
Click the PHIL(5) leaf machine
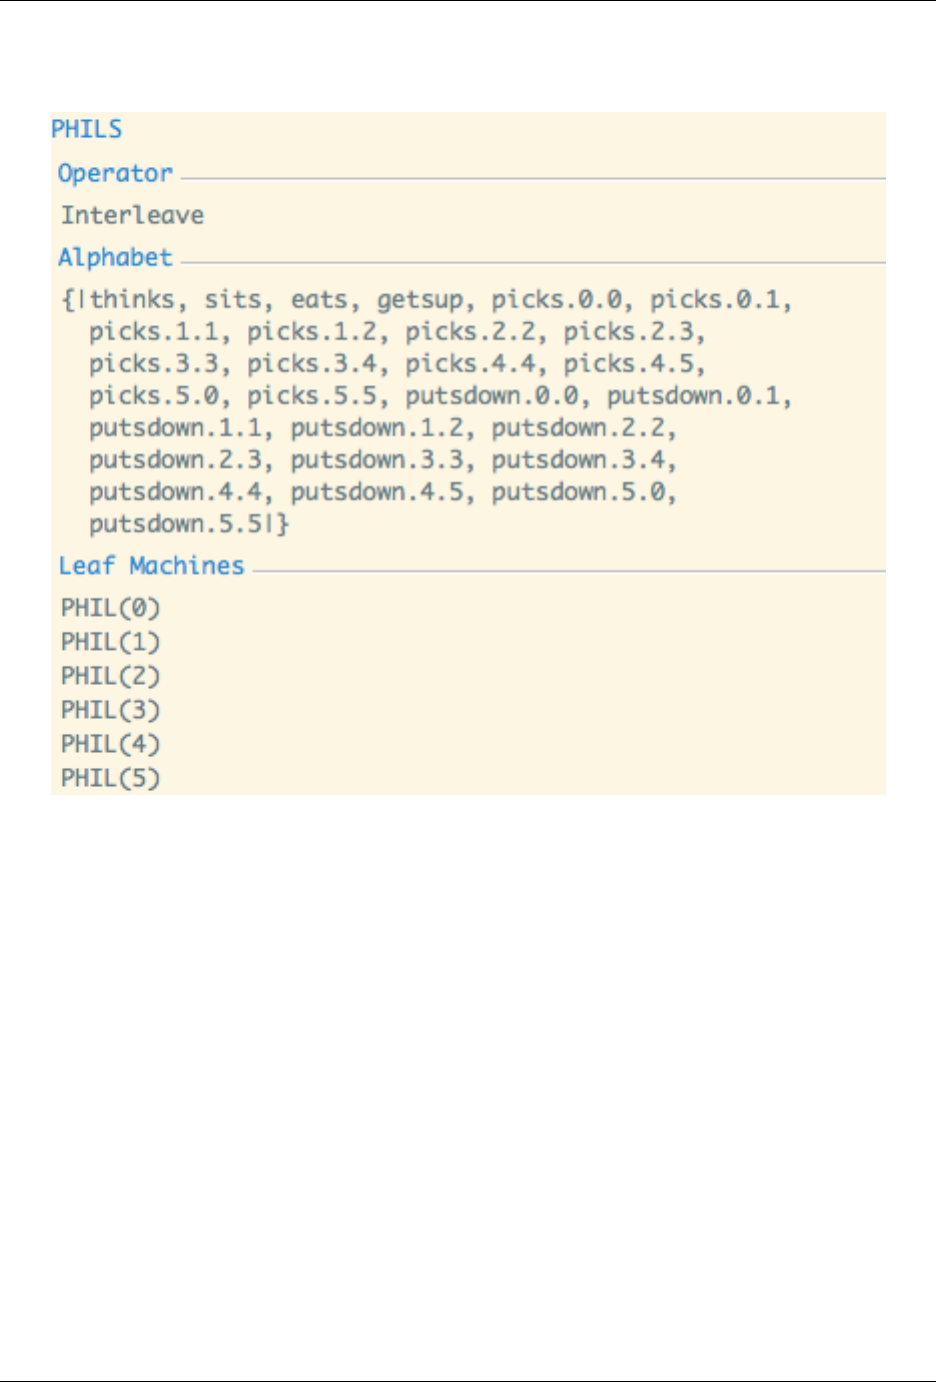110,778
